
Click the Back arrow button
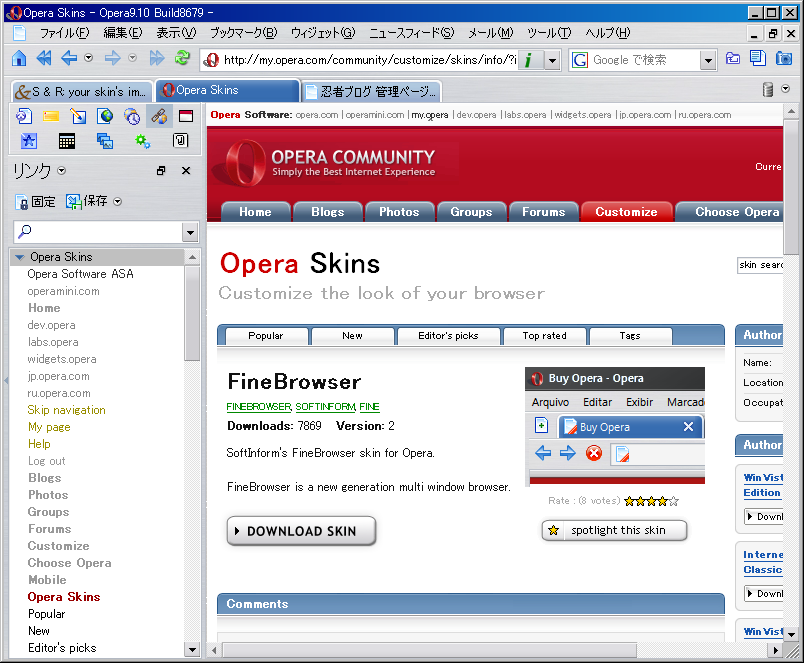click(x=69, y=58)
